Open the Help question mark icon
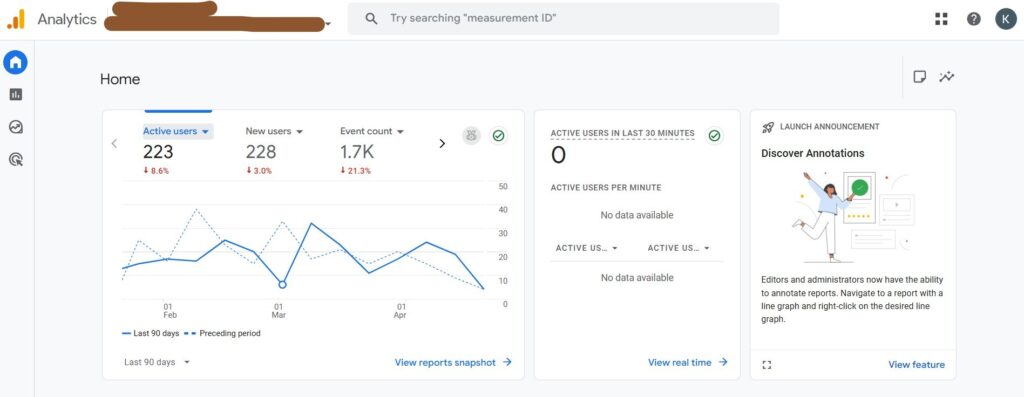Viewport: 1024px width, 397px height. (x=974, y=19)
